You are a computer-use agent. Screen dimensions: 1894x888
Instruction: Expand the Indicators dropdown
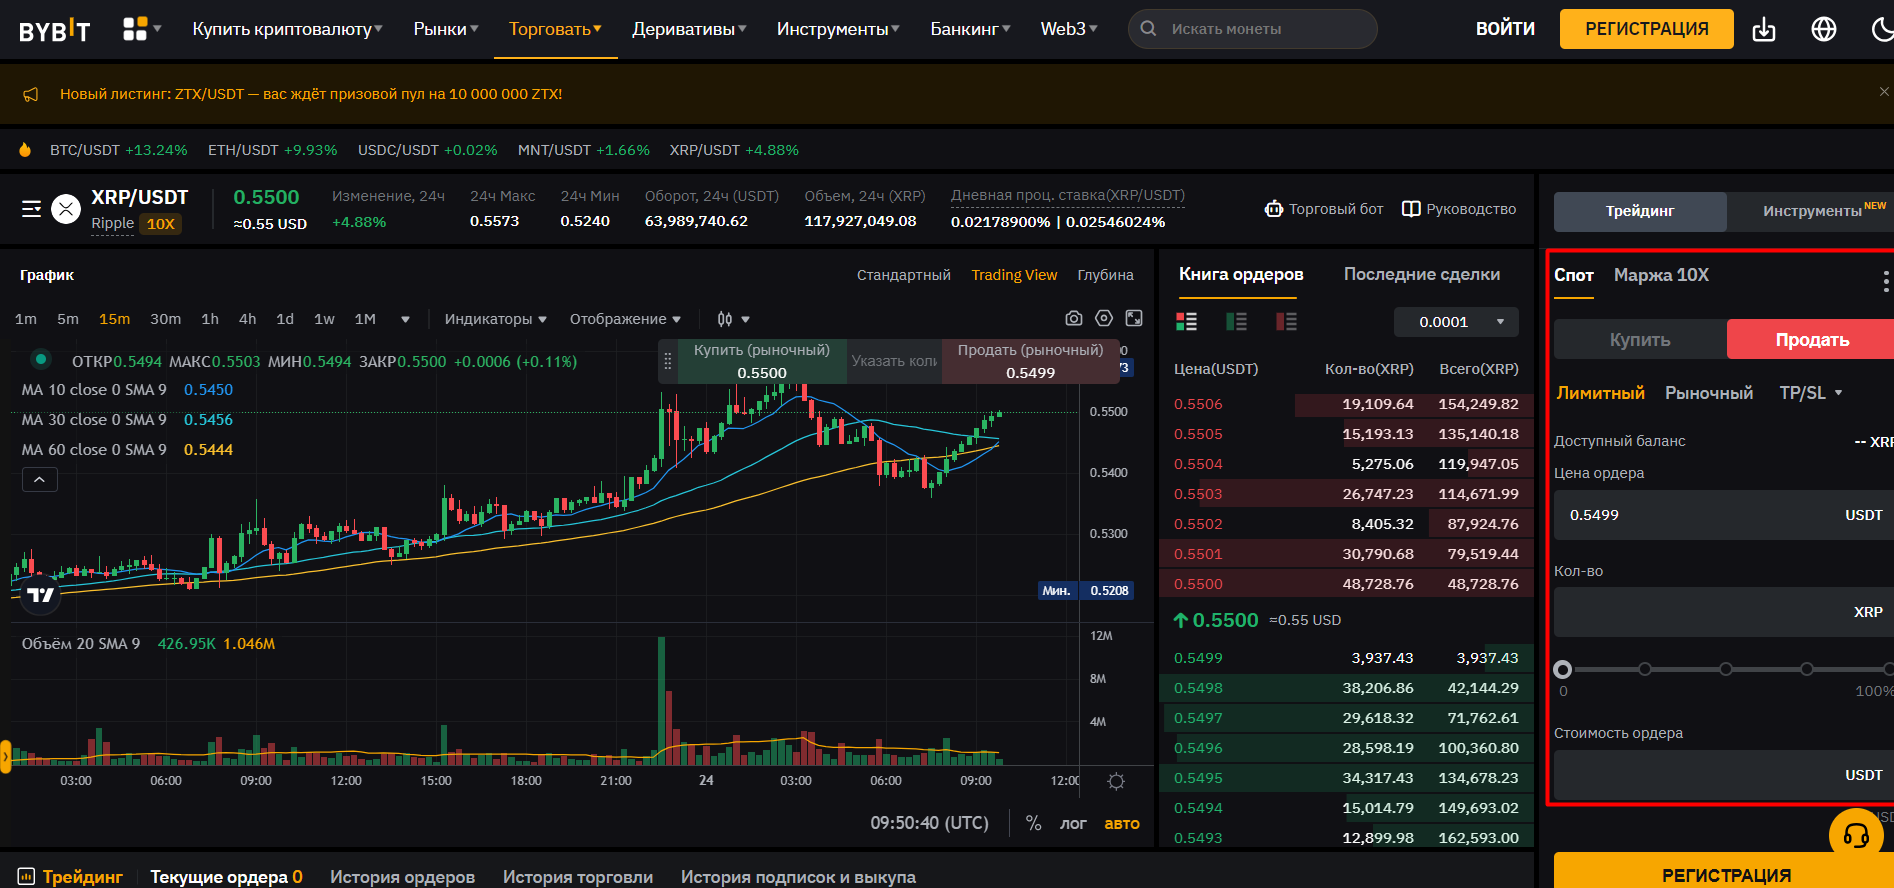(x=495, y=319)
